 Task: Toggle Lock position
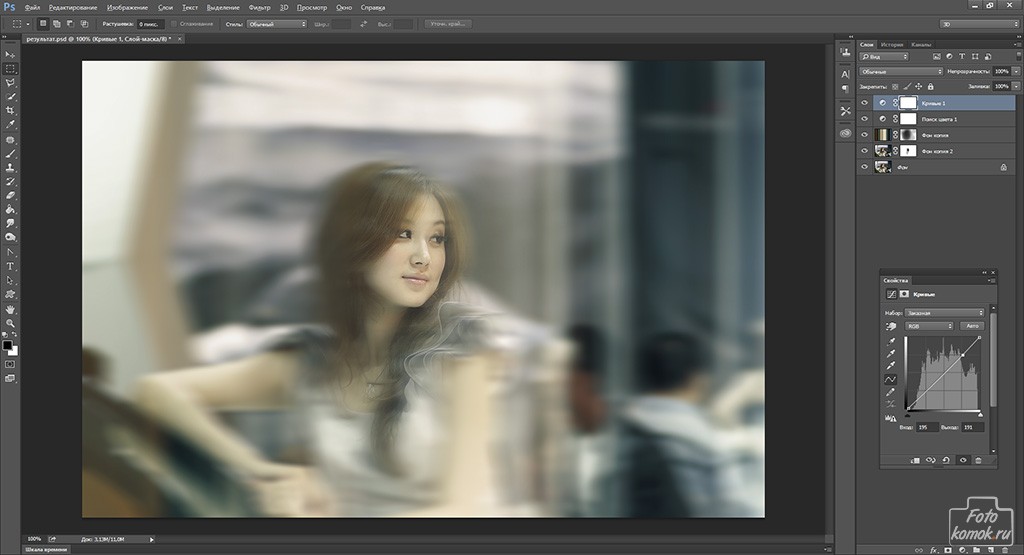pos(918,86)
